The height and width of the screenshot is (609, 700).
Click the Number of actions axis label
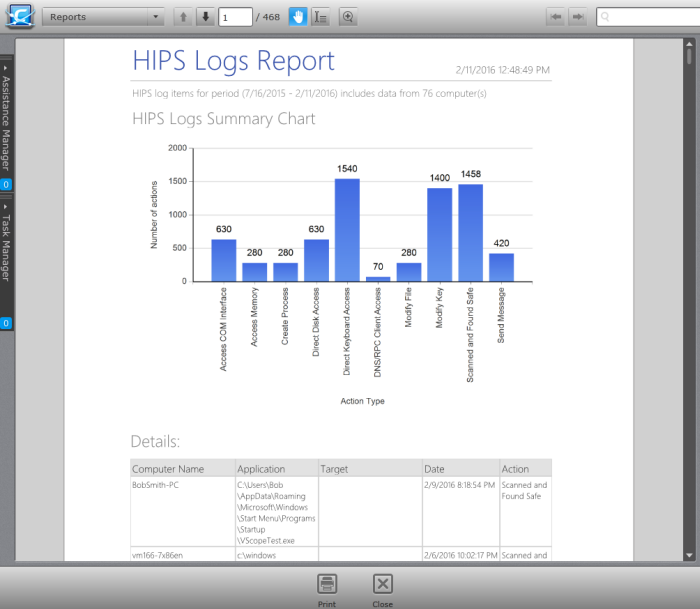coord(154,215)
